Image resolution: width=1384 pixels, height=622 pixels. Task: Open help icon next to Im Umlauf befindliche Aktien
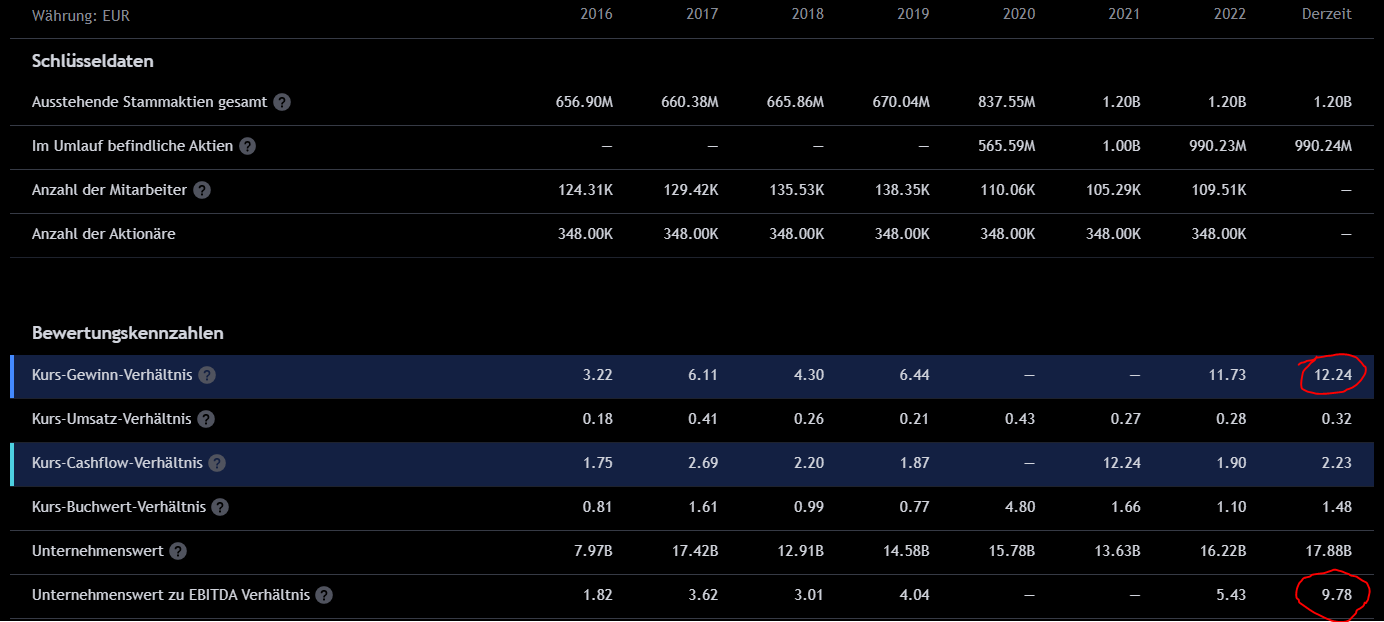(x=248, y=146)
